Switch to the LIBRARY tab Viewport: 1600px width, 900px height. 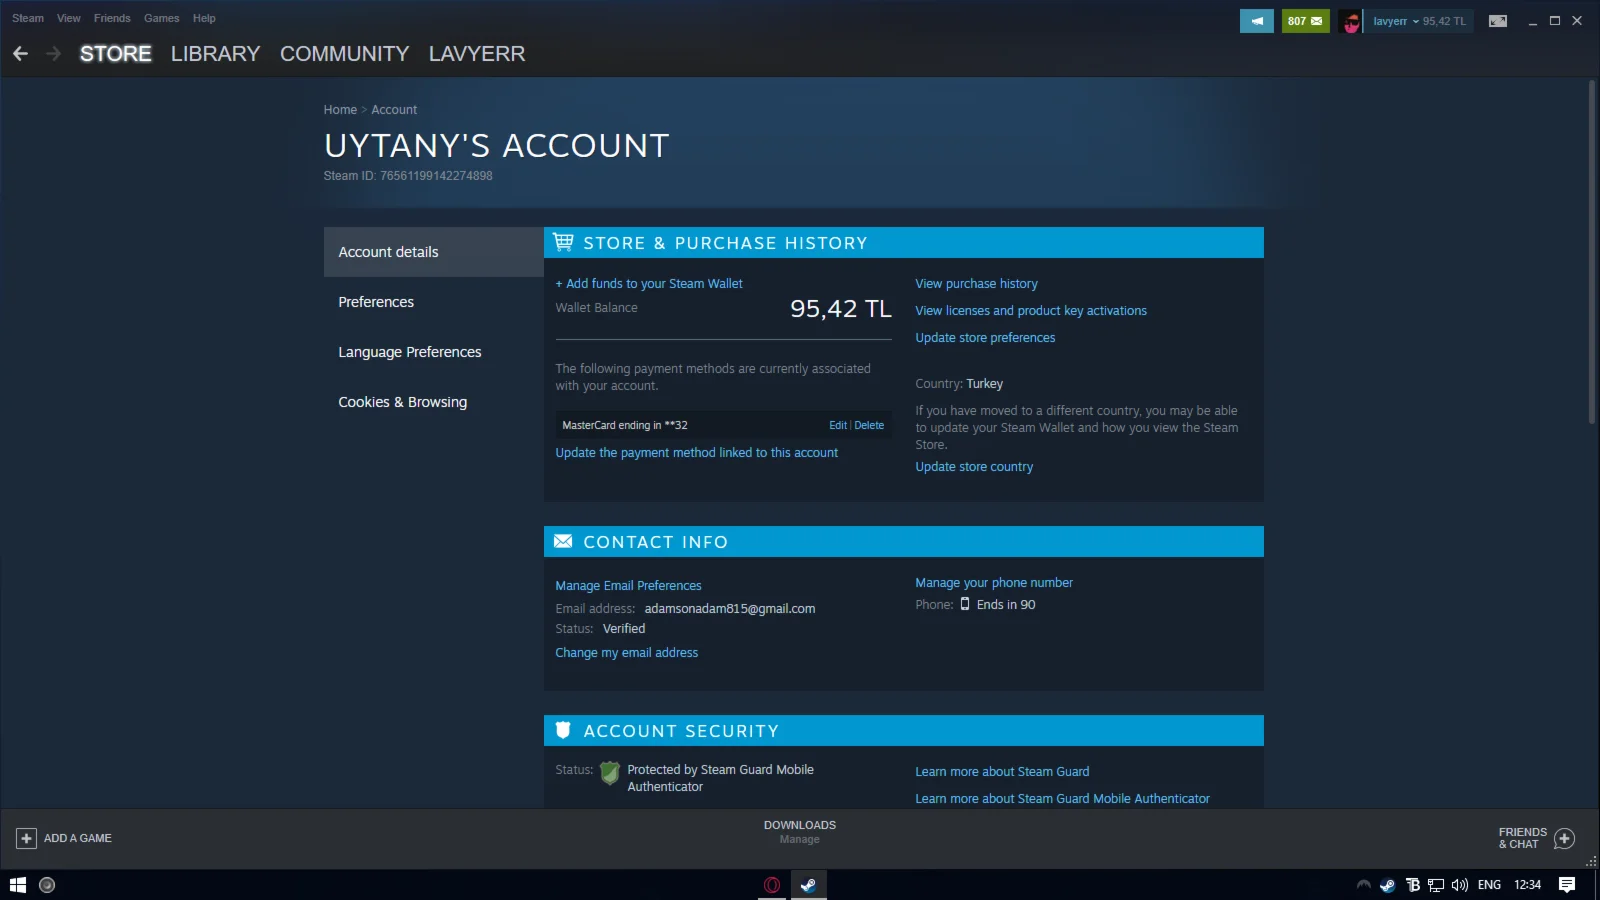click(x=215, y=54)
